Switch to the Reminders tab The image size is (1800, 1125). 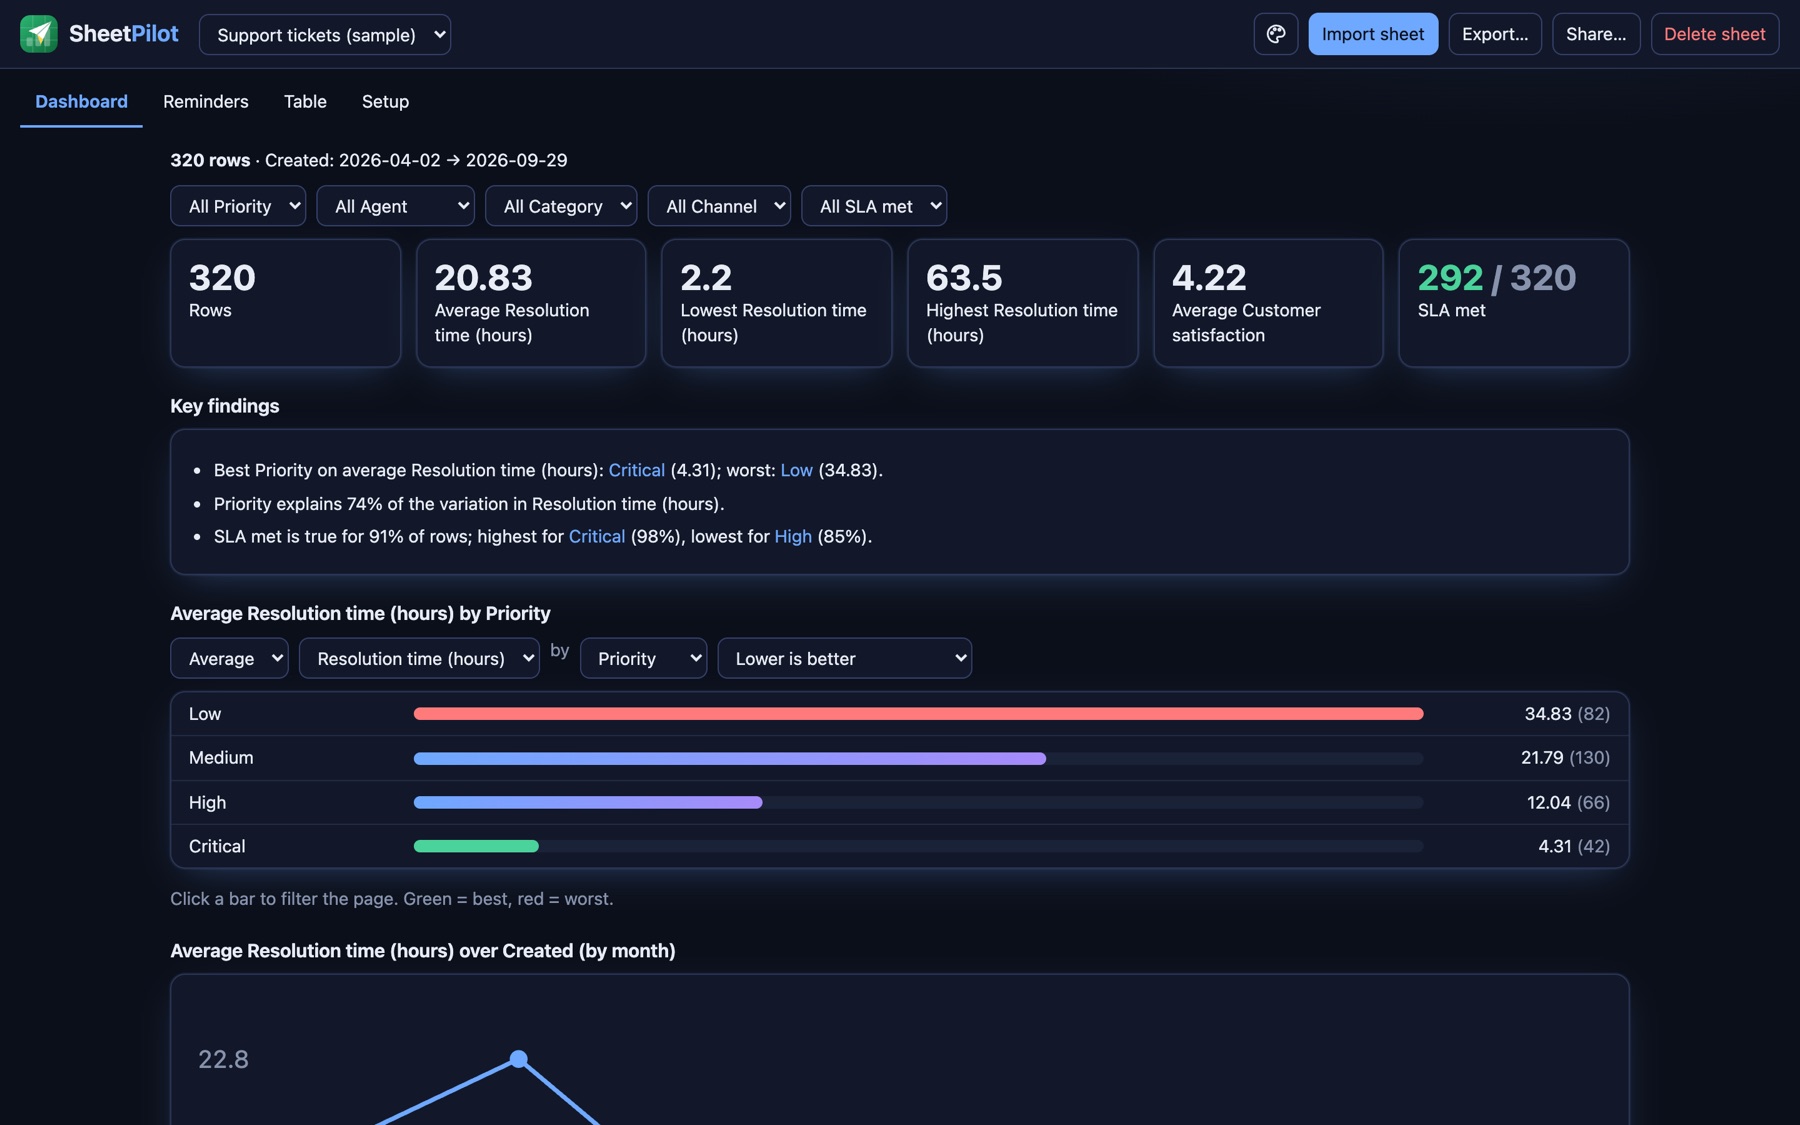[206, 101]
